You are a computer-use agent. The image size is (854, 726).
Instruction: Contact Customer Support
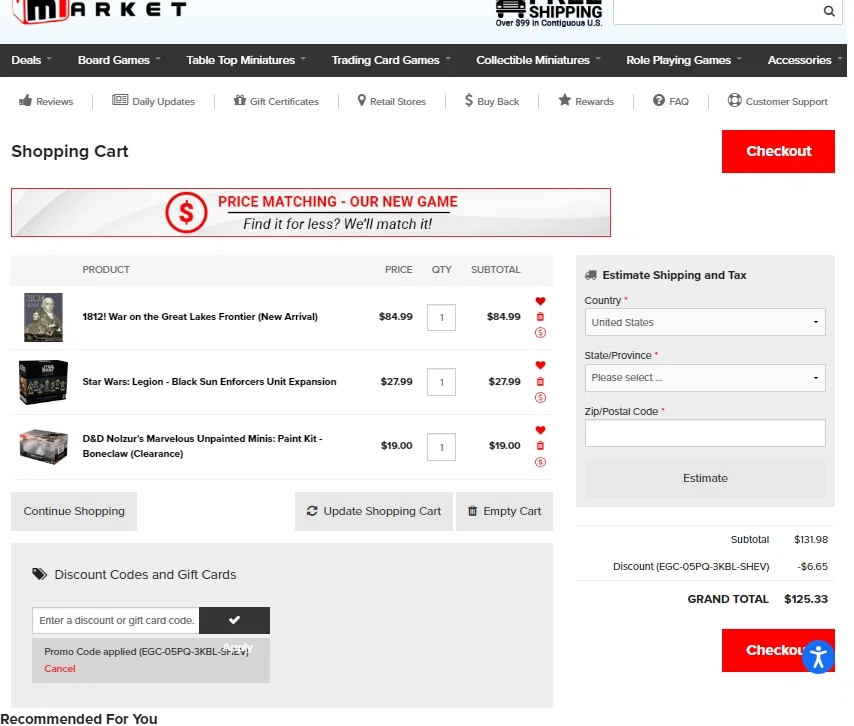point(777,101)
